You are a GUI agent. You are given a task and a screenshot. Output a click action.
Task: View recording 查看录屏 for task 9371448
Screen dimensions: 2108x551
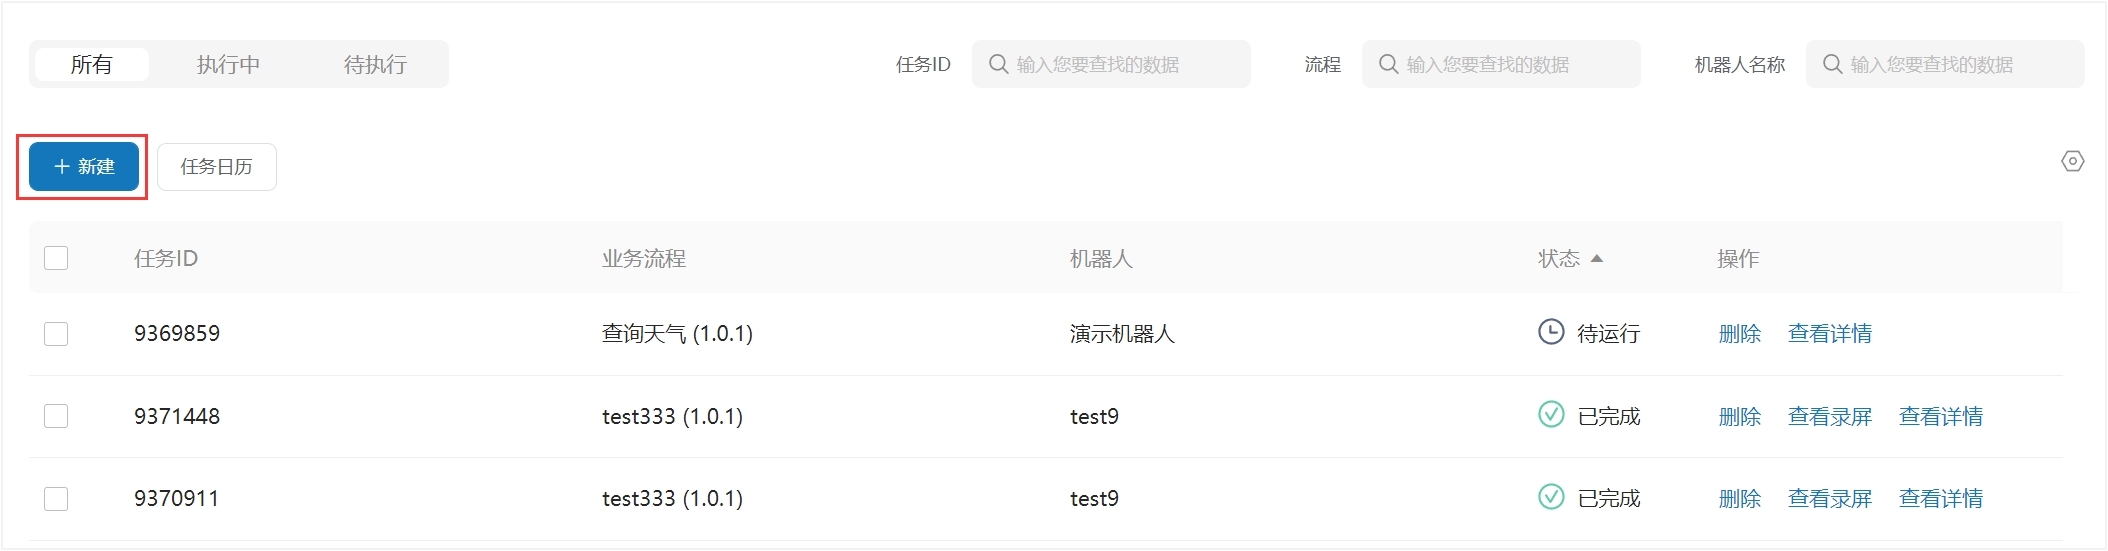tap(1830, 416)
